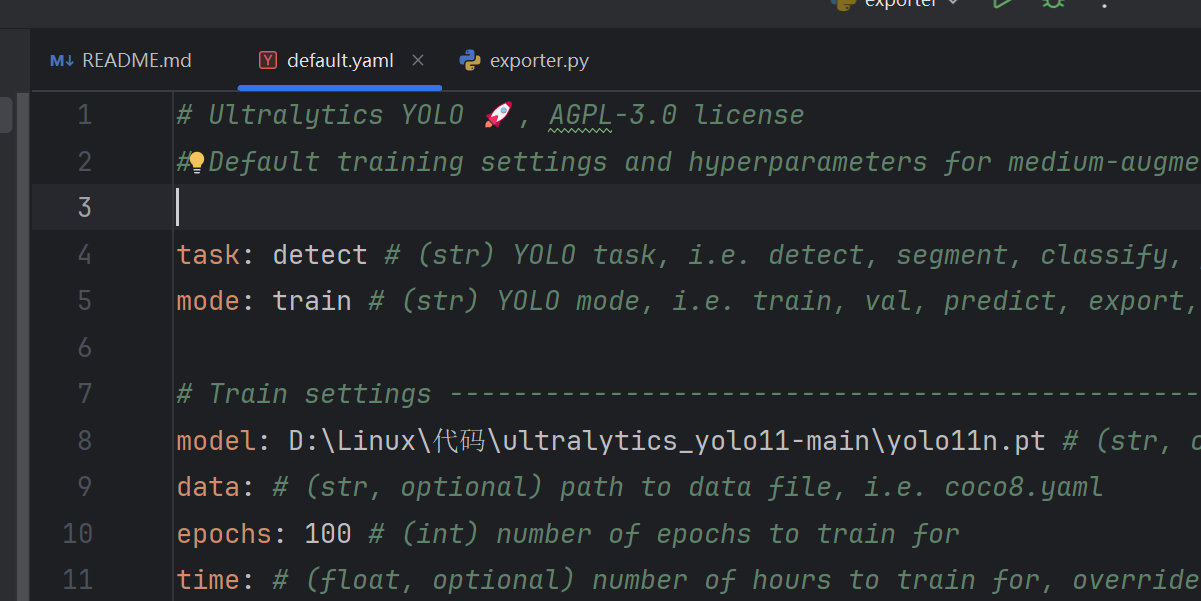The width and height of the screenshot is (1201, 601).
Task: Click line number 1 in the gutter
Action: coord(84,115)
